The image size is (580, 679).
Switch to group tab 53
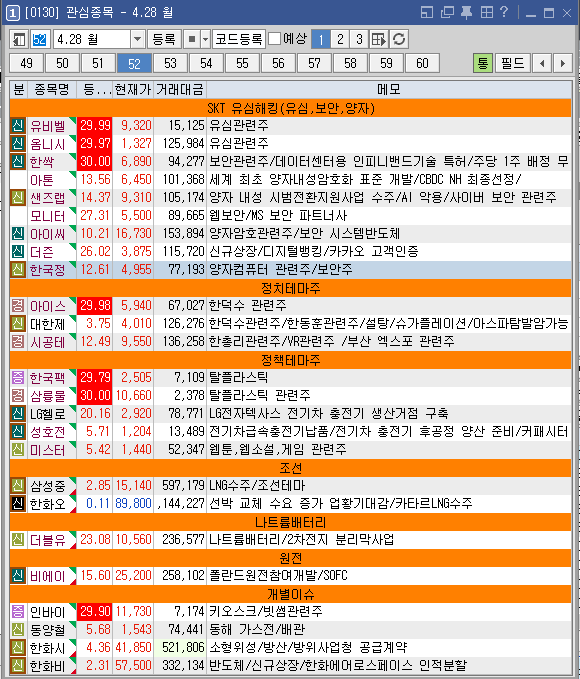pyautogui.click(x=170, y=63)
